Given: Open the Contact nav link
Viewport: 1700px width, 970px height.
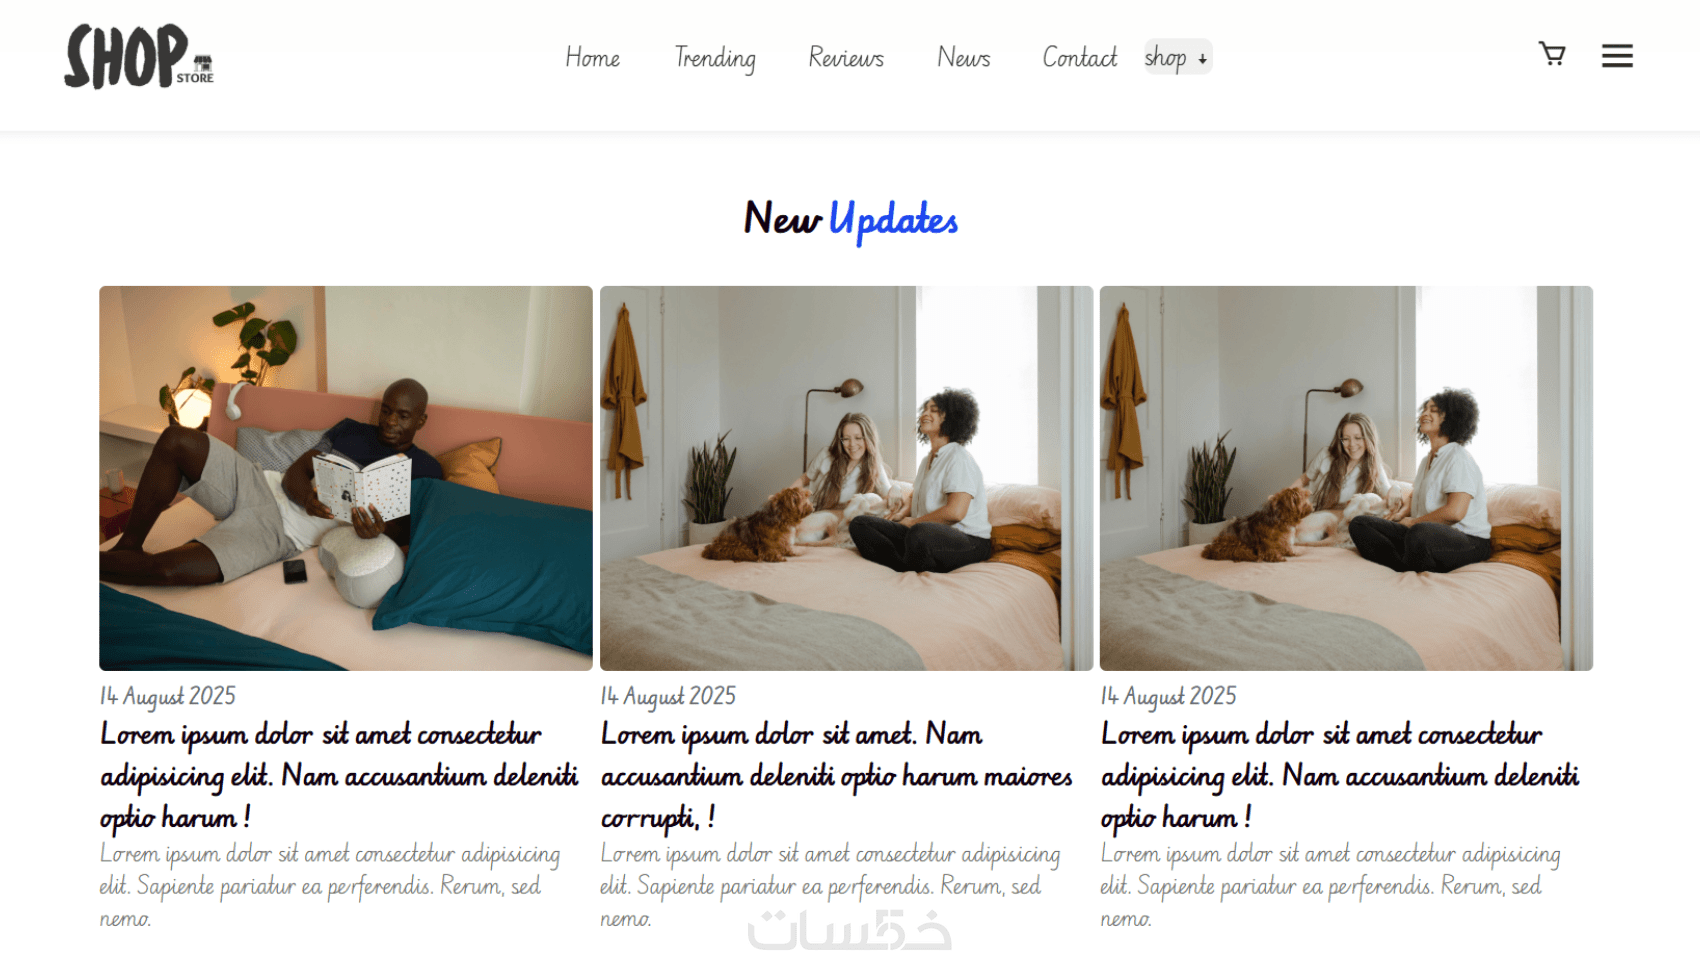Looking at the screenshot, I should 1080,58.
